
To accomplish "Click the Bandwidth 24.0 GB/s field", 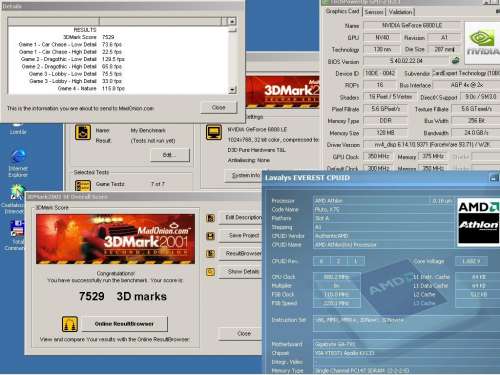I will click(x=476, y=133).
